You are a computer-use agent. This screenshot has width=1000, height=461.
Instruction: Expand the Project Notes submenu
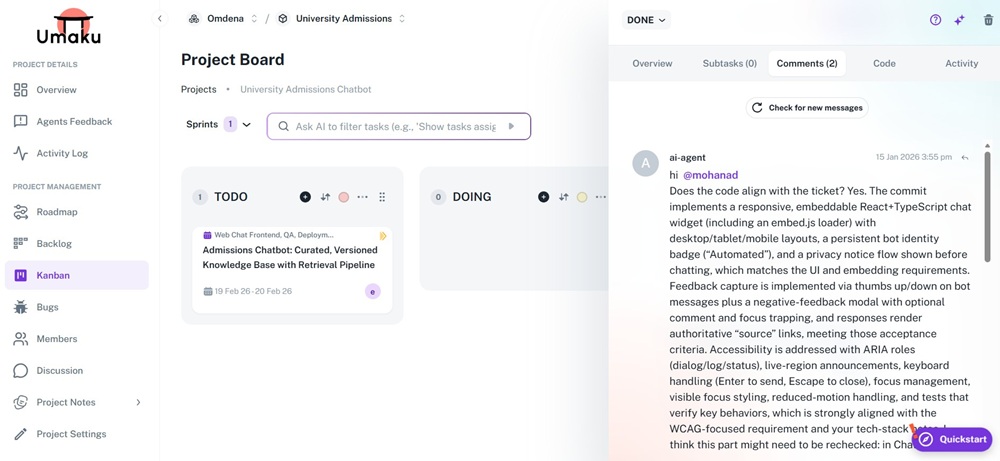(138, 402)
